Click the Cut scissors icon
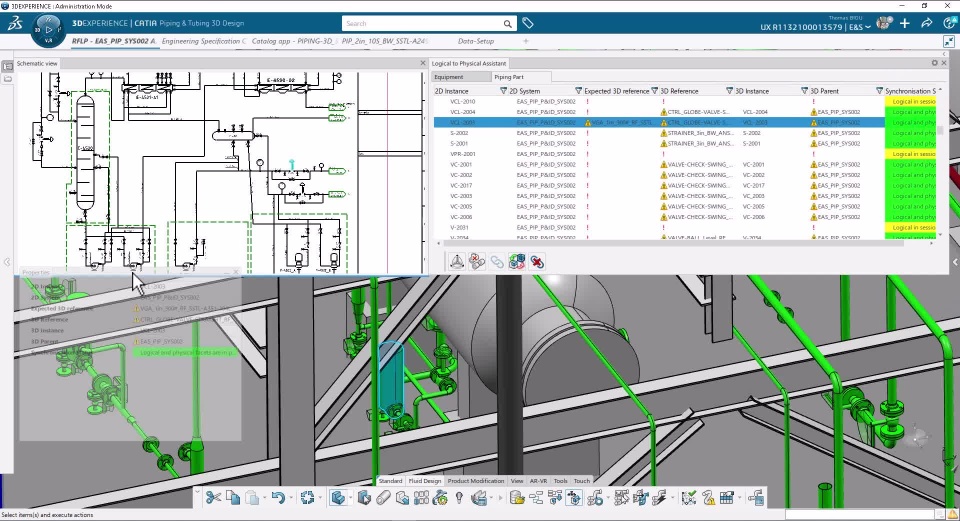Image resolution: width=960 pixels, height=521 pixels. coord(213,498)
